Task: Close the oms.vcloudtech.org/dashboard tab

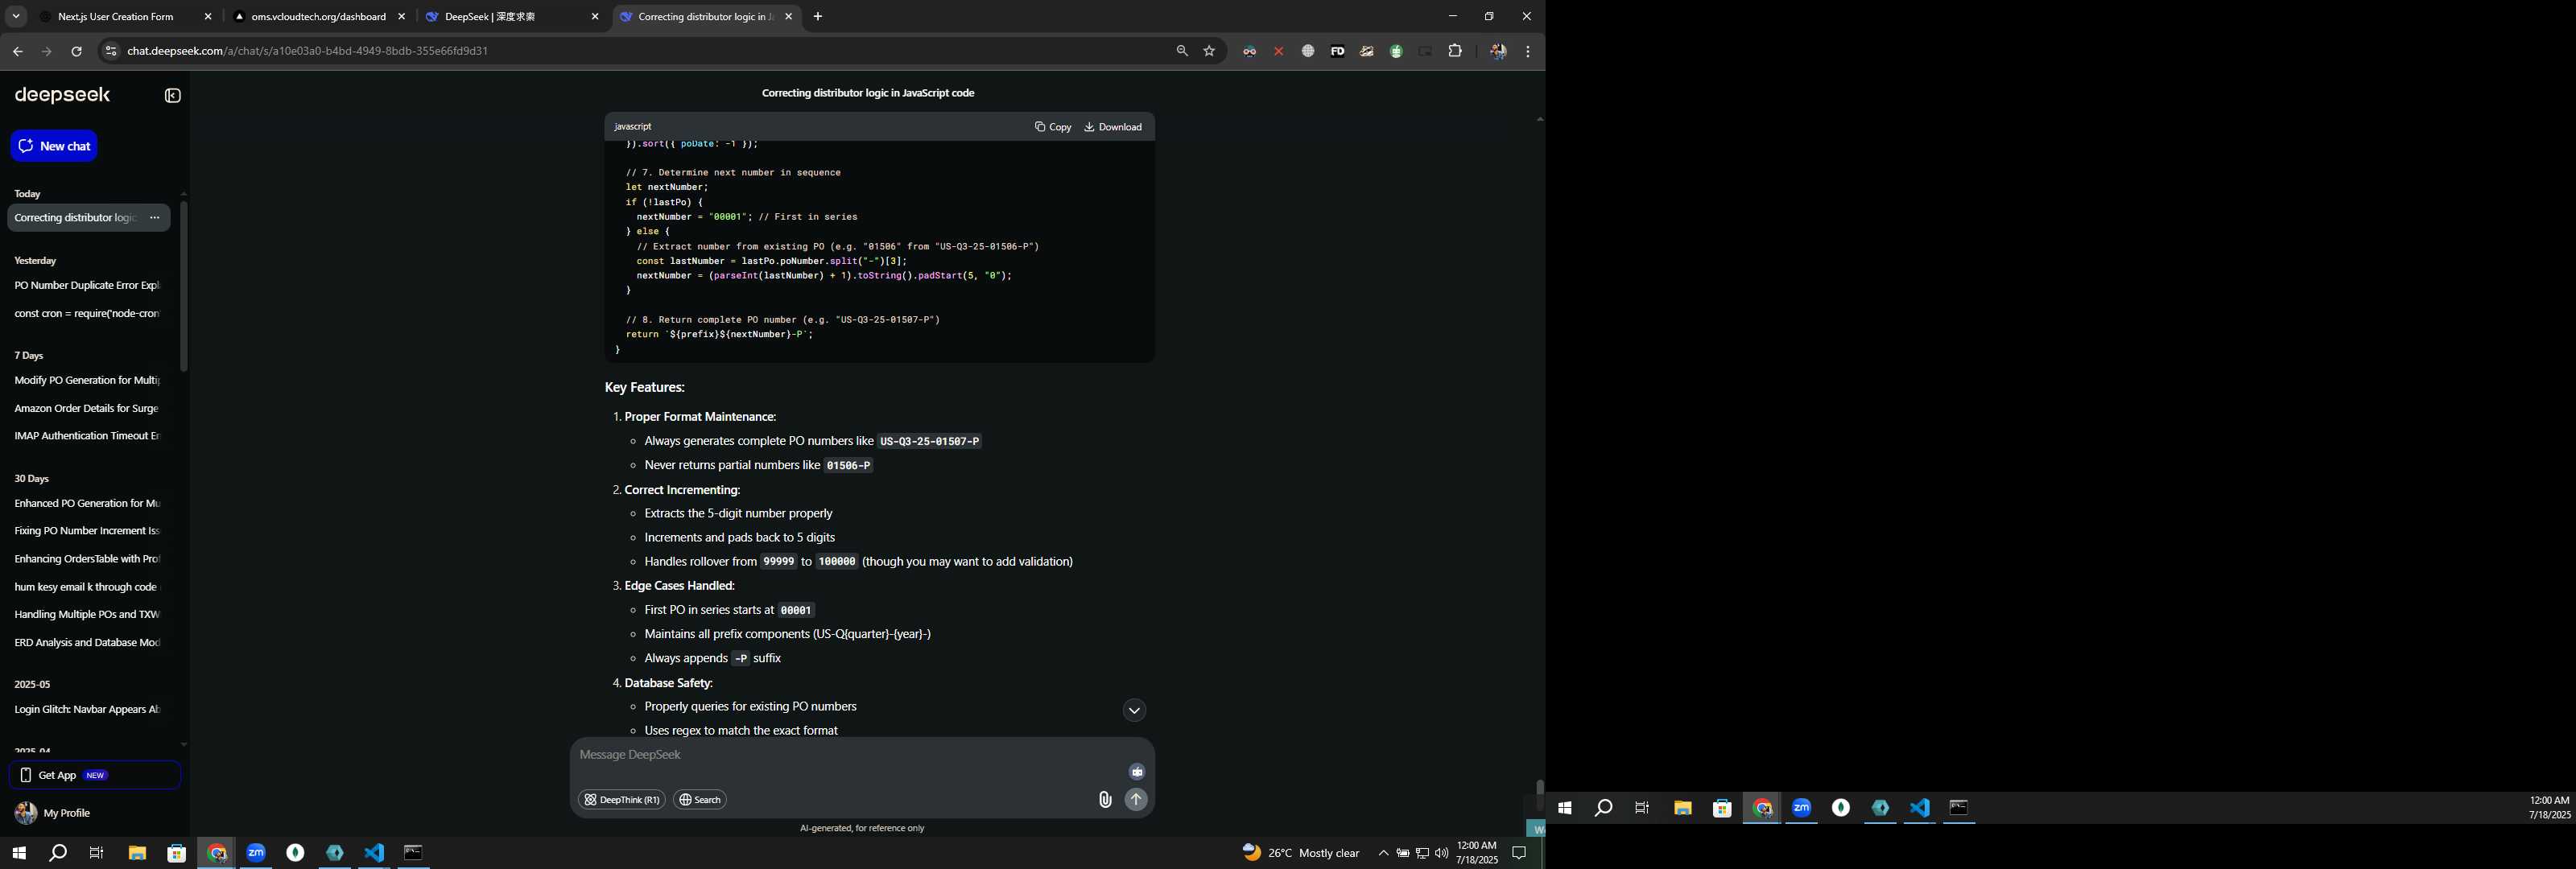Action: click(x=402, y=17)
